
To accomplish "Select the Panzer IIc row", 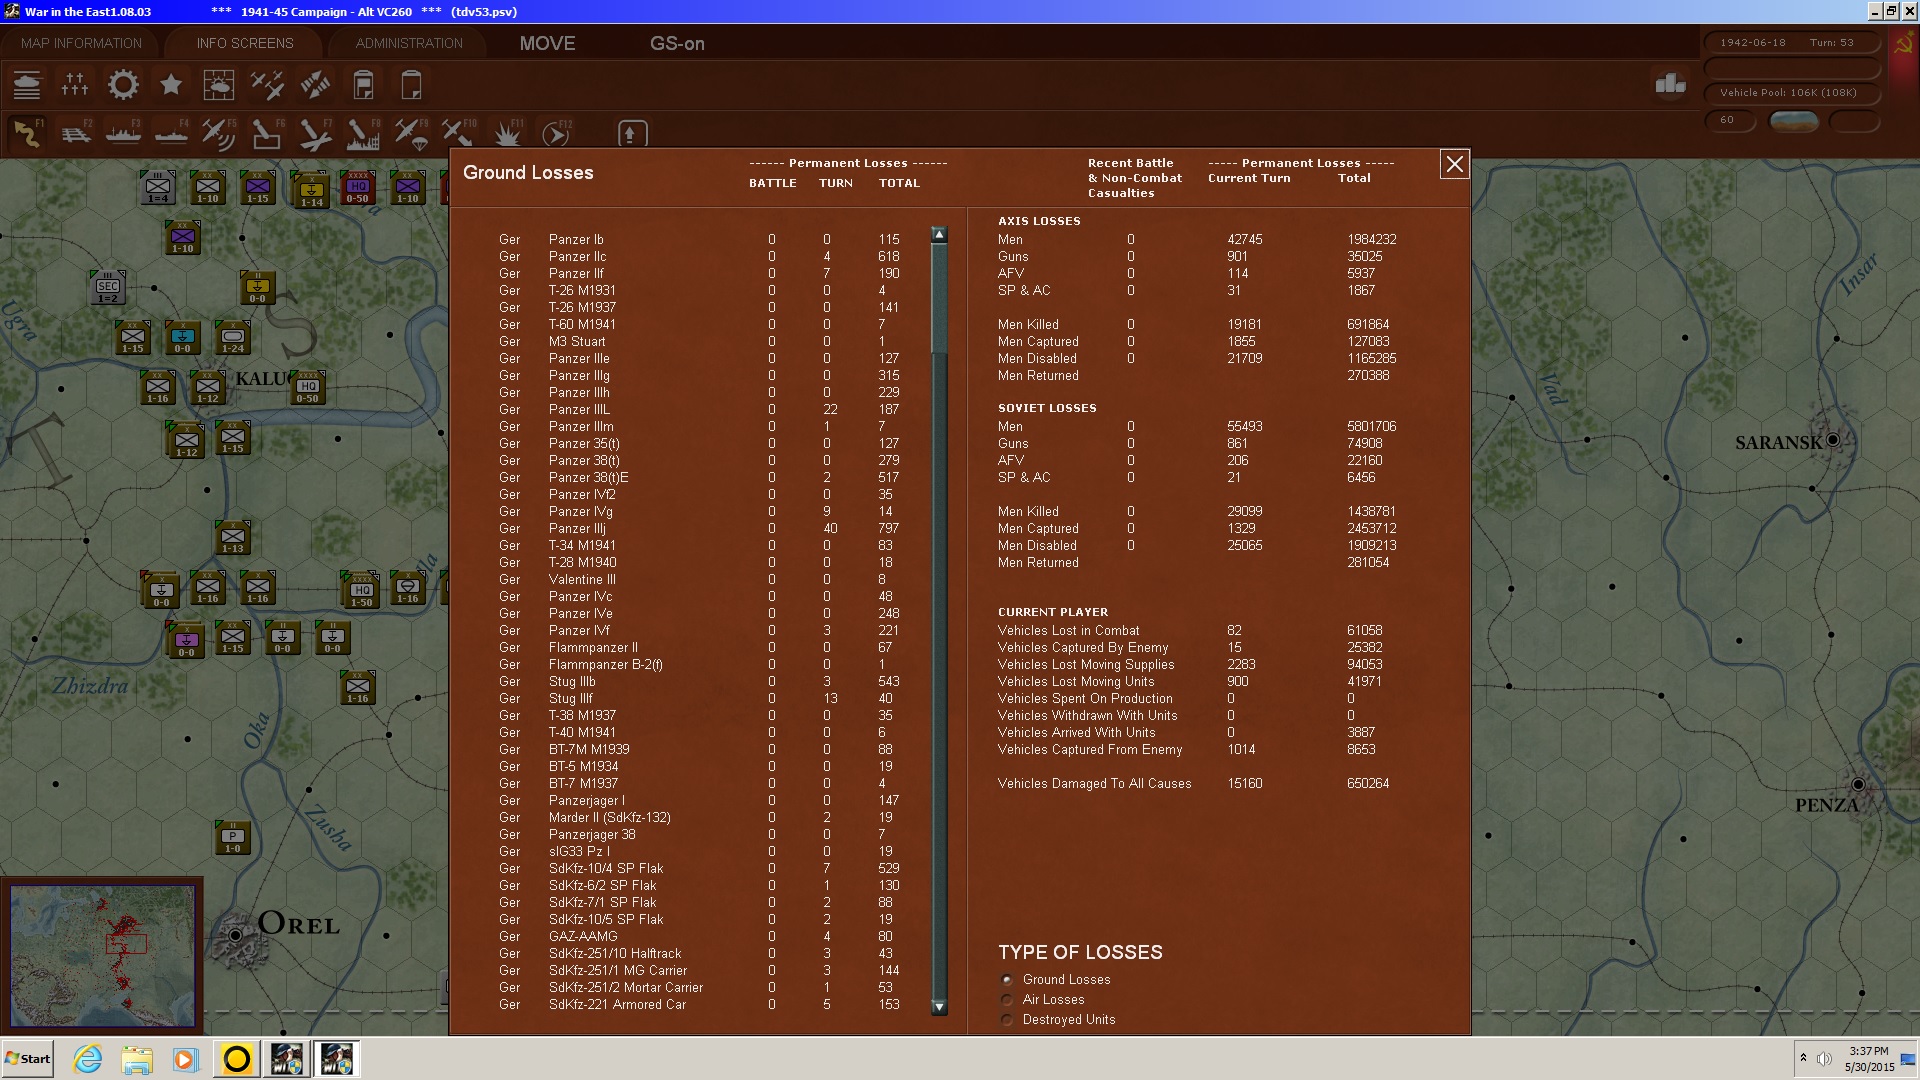I will (x=699, y=256).
